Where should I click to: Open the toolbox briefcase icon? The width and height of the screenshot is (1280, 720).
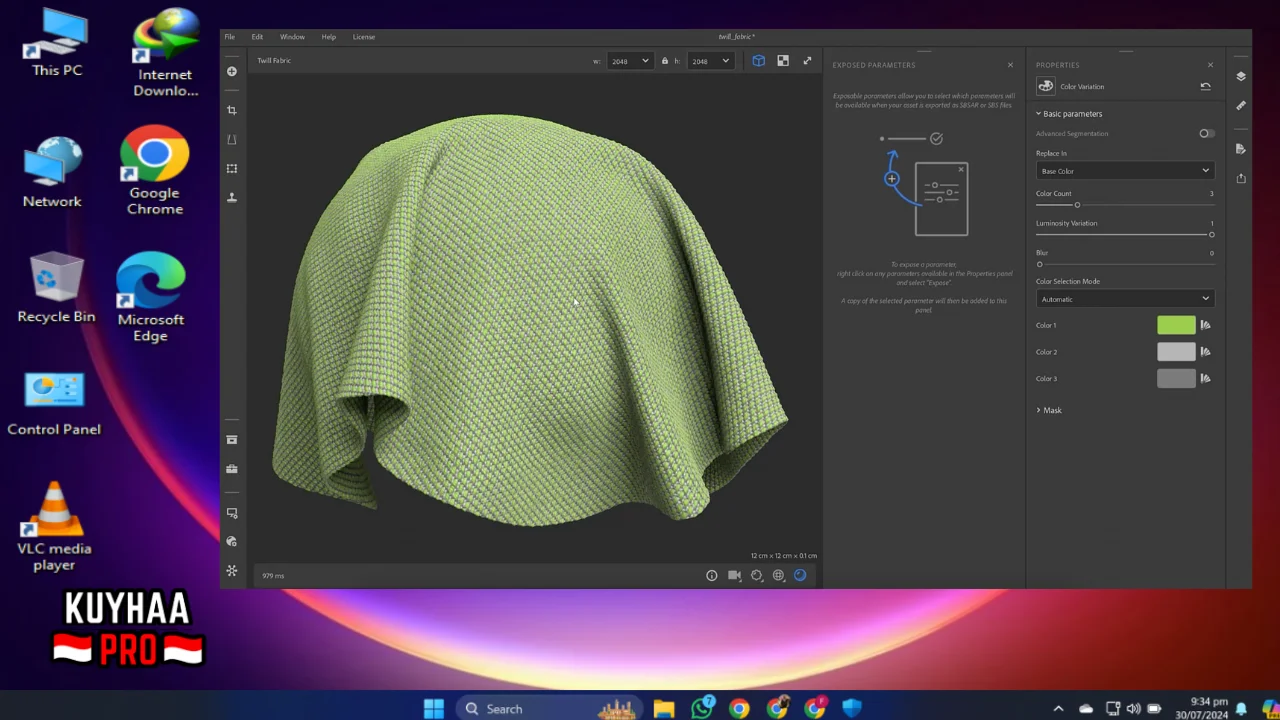[x=232, y=469]
